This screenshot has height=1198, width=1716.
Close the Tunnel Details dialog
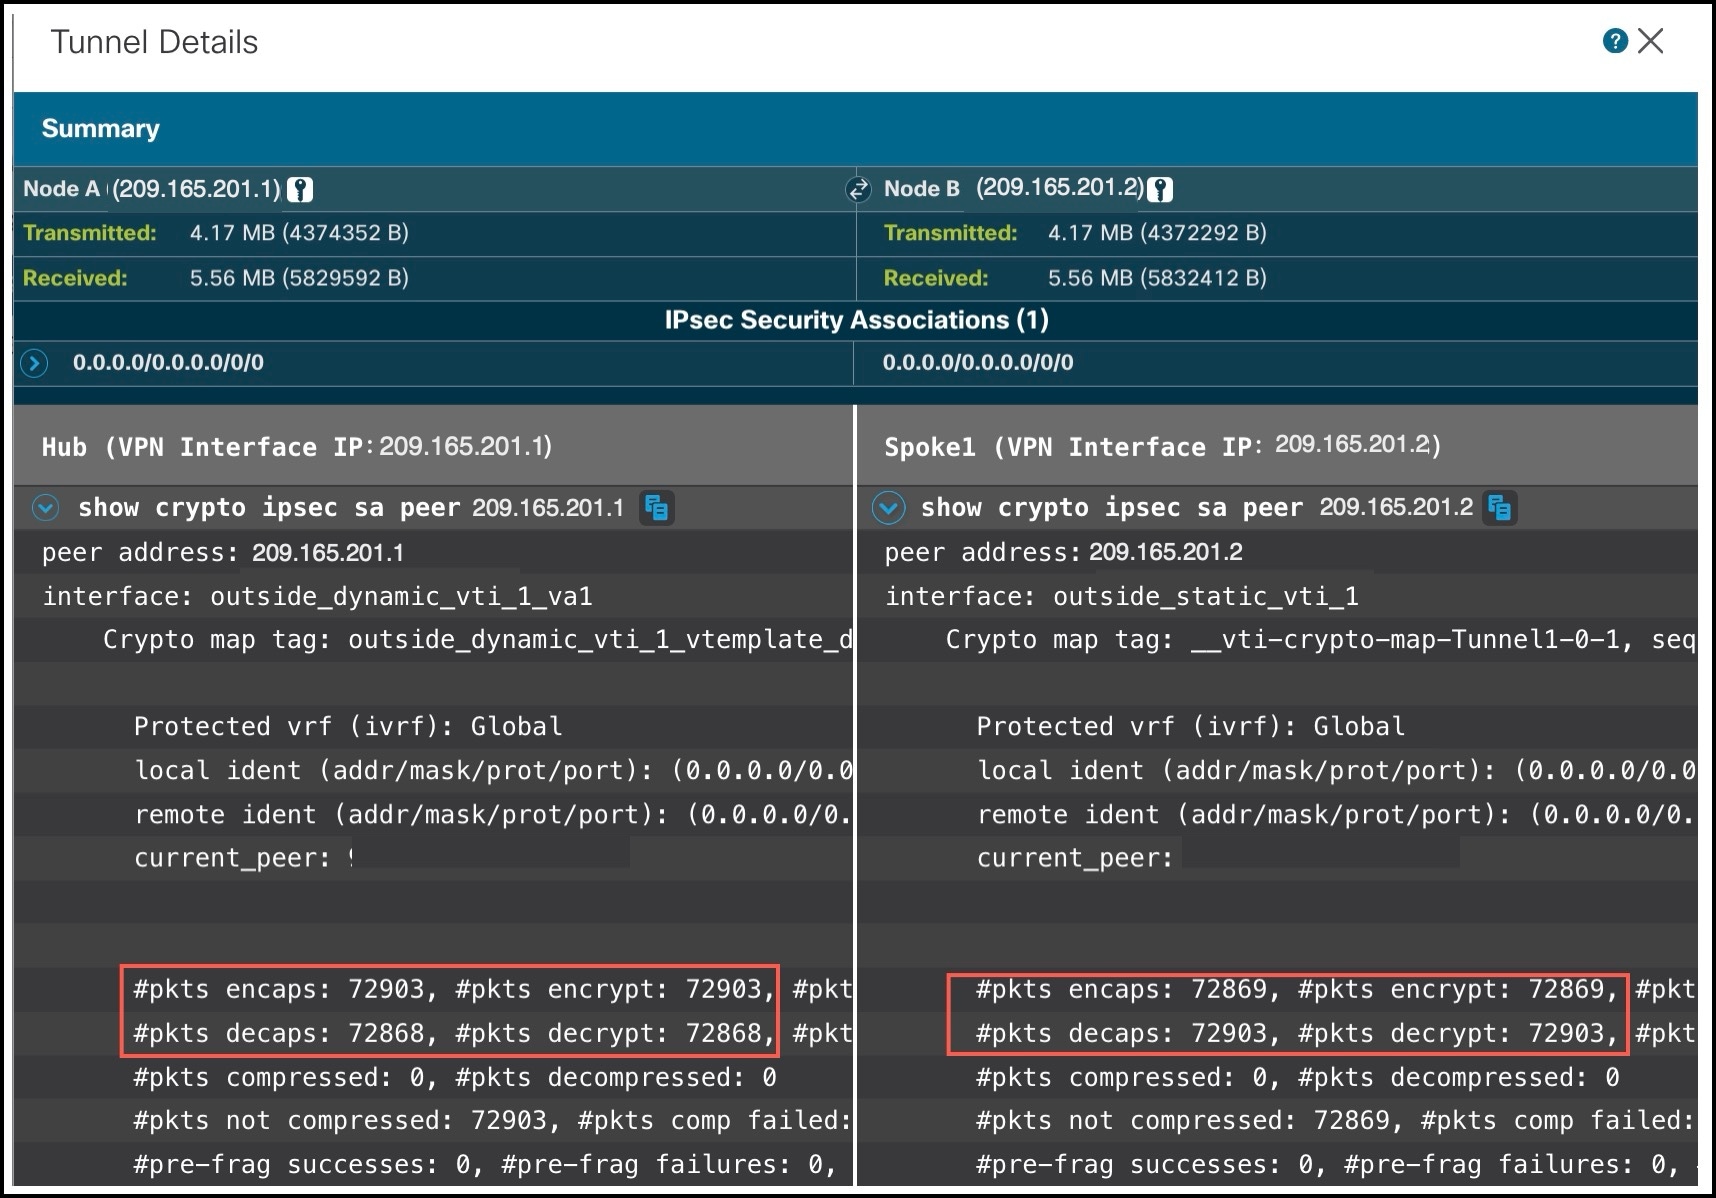1651,41
